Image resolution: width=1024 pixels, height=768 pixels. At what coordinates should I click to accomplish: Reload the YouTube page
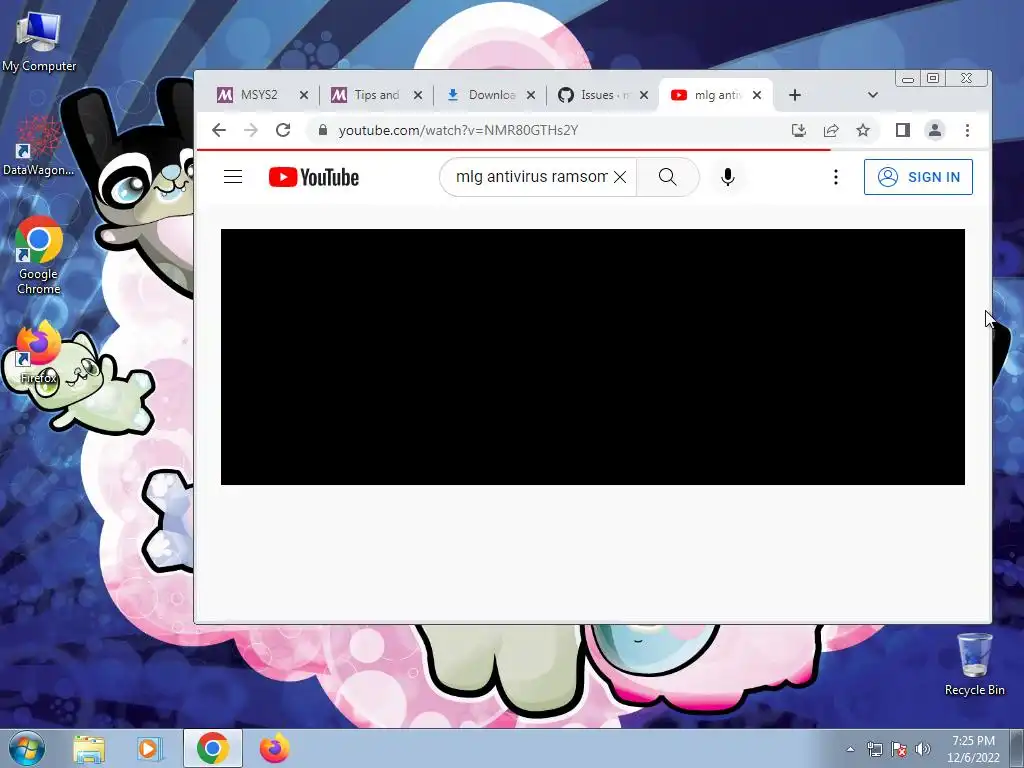click(x=283, y=130)
